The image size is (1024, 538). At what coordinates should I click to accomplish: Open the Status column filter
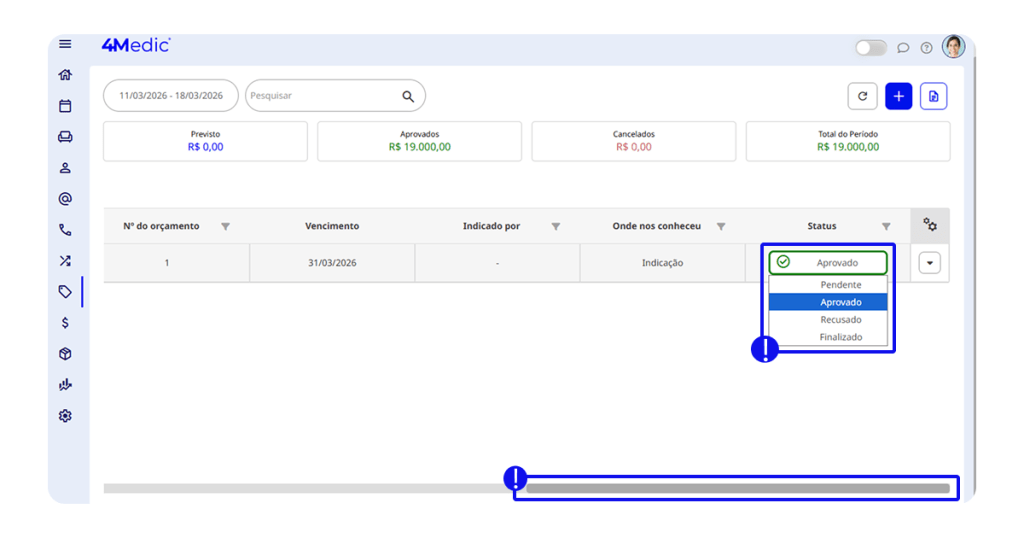(886, 227)
